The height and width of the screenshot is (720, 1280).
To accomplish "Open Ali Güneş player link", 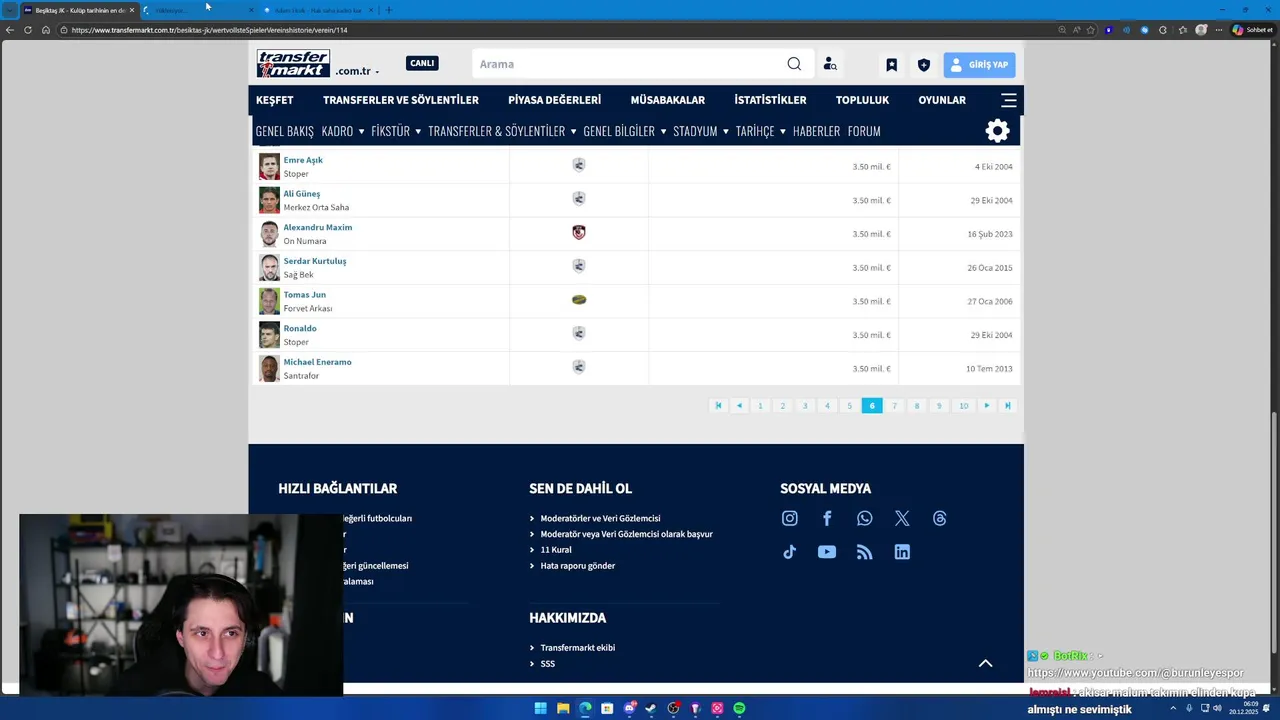I will click(x=302, y=194).
